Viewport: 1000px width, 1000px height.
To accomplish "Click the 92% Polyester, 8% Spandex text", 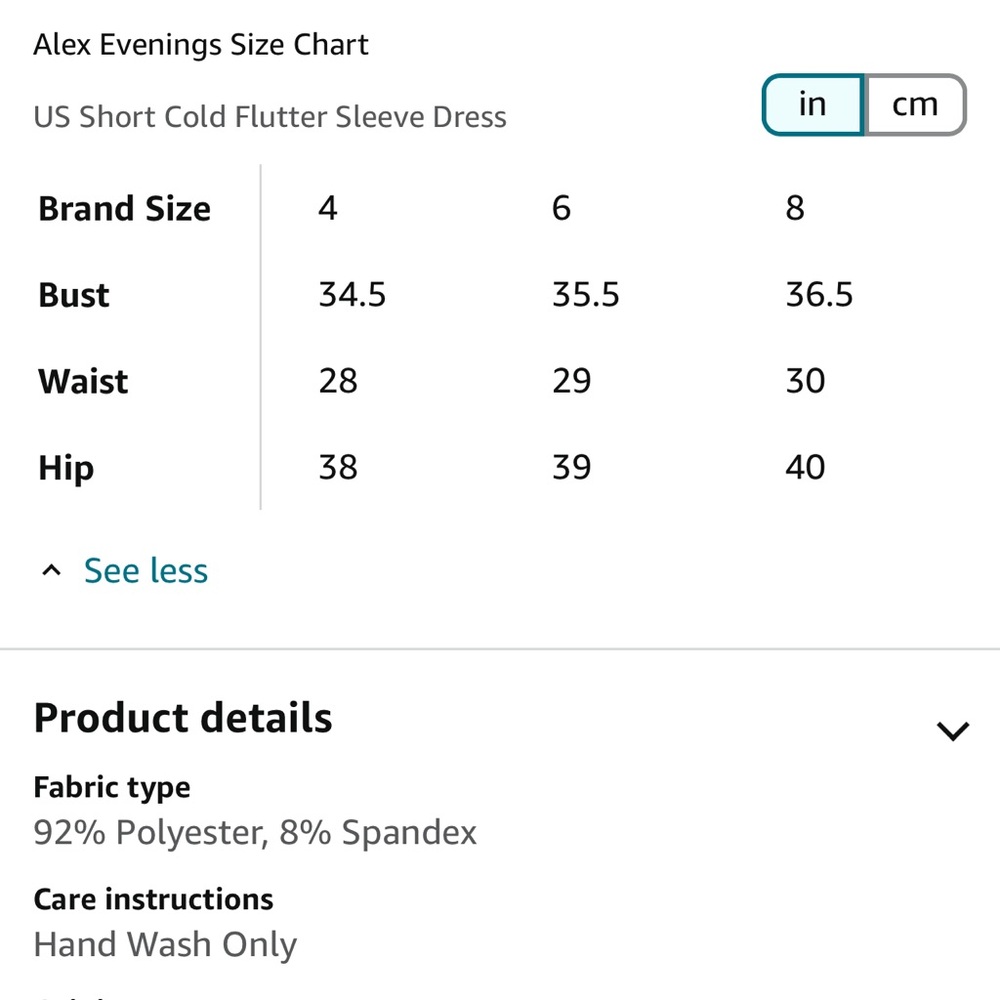I will tap(255, 833).
